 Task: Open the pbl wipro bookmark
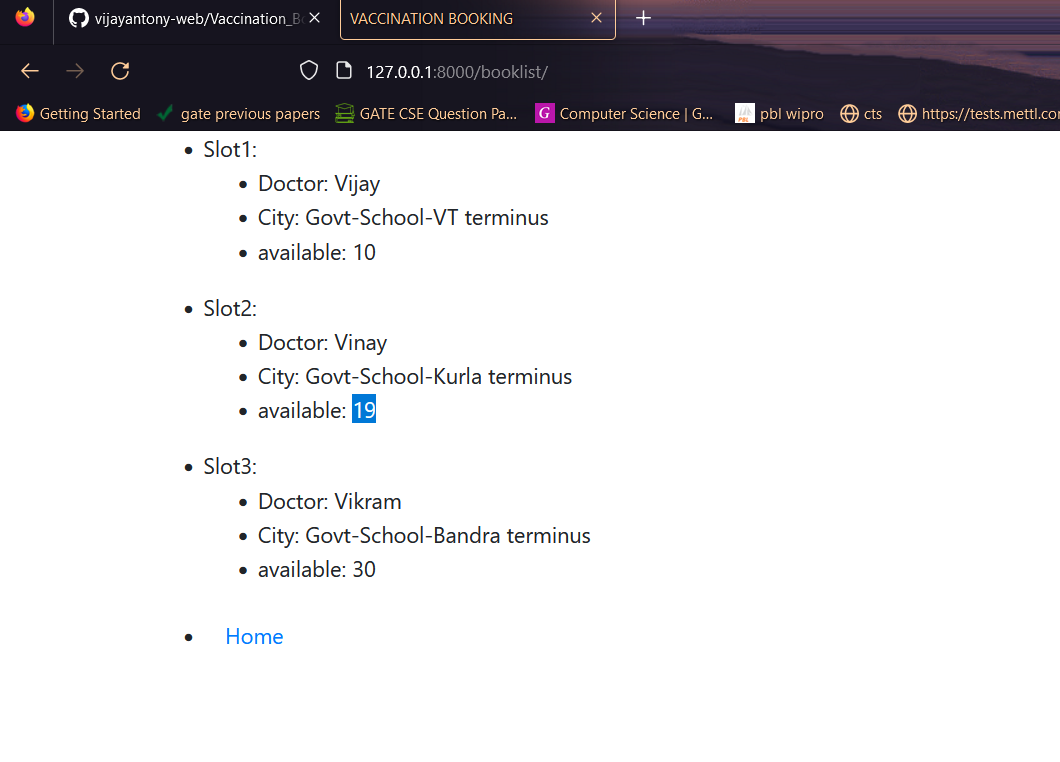(x=779, y=113)
